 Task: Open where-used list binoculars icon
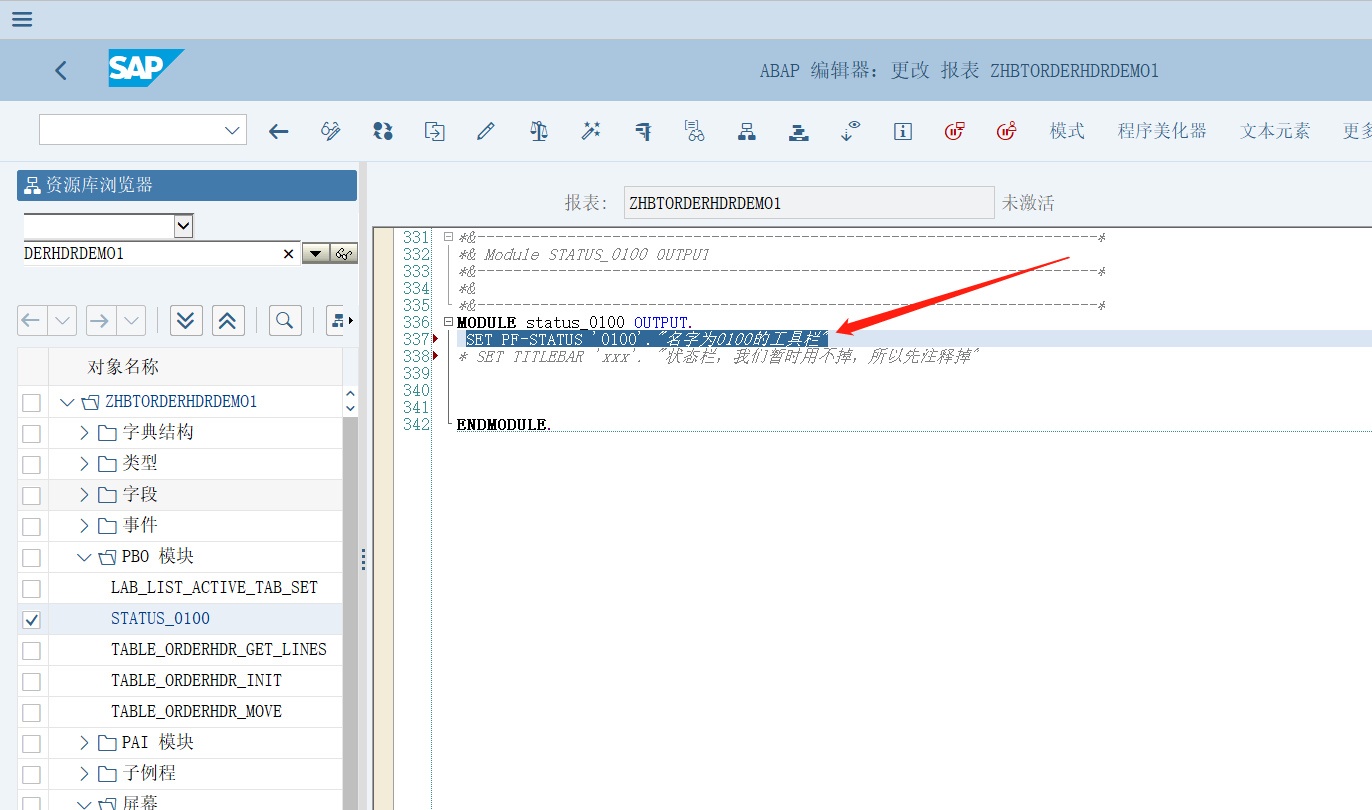pos(695,131)
